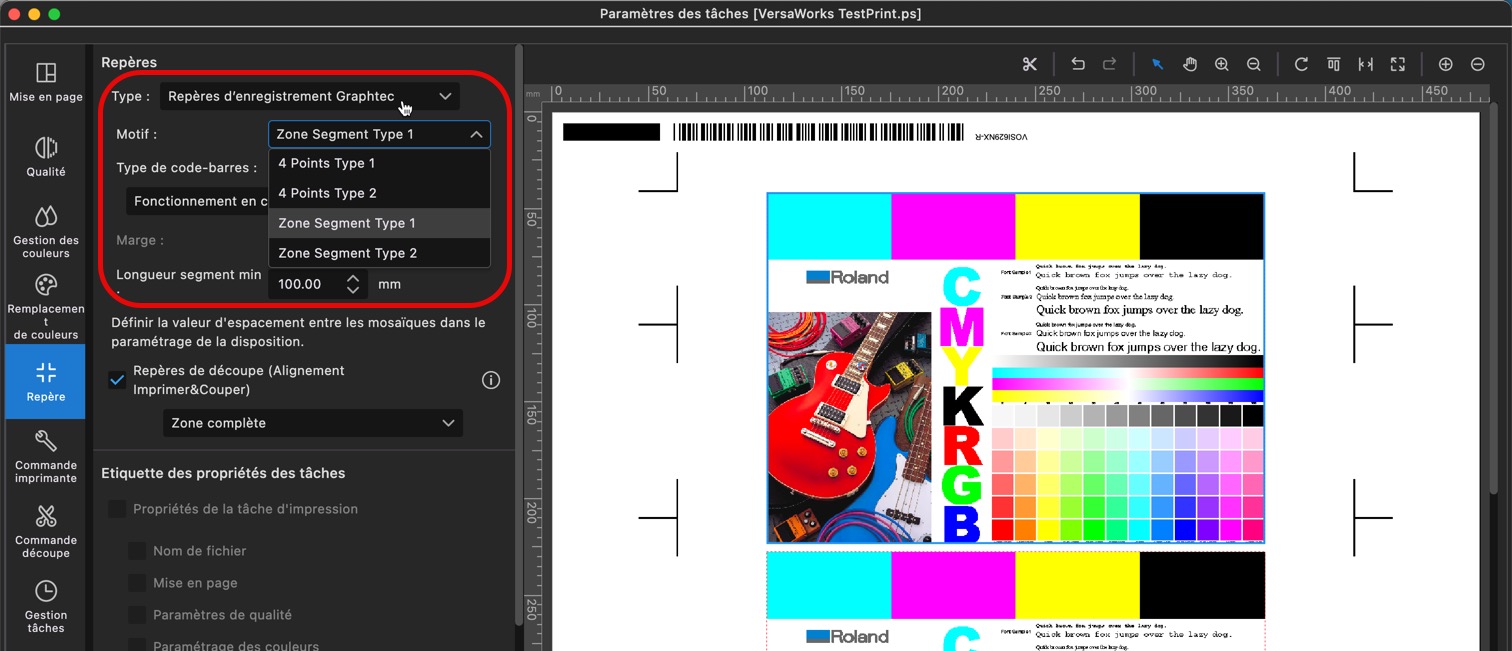Show info about Repères de découpe
Image resolution: width=1512 pixels, height=651 pixels.
(x=491, y=380)
